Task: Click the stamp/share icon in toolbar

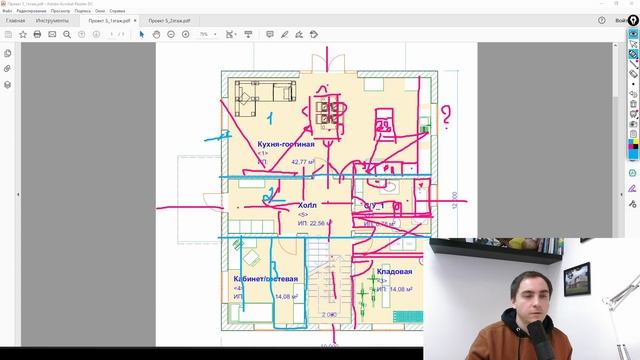Action: tap(314, 35)
